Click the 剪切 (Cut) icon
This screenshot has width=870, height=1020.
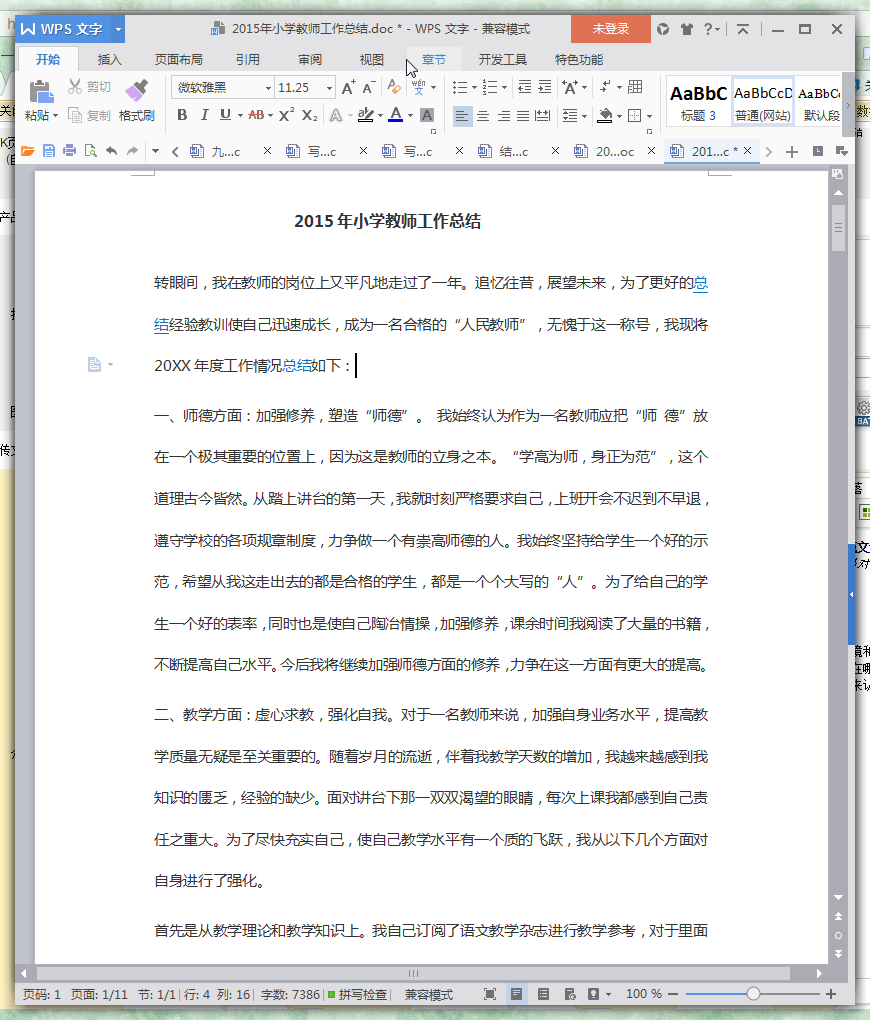click(x=75, y=86)
